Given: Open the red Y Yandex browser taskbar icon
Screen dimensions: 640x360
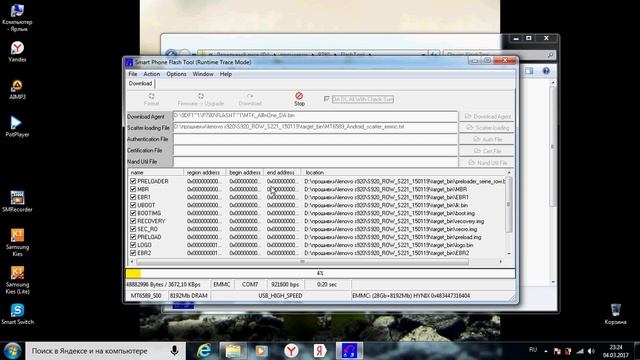Looking at the screenshot, I should point(291,351).
